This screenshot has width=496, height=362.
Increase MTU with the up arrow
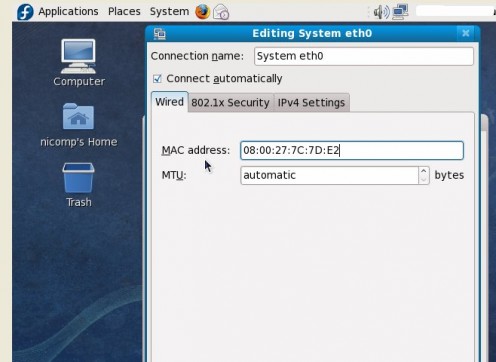(x=424, y=171)
